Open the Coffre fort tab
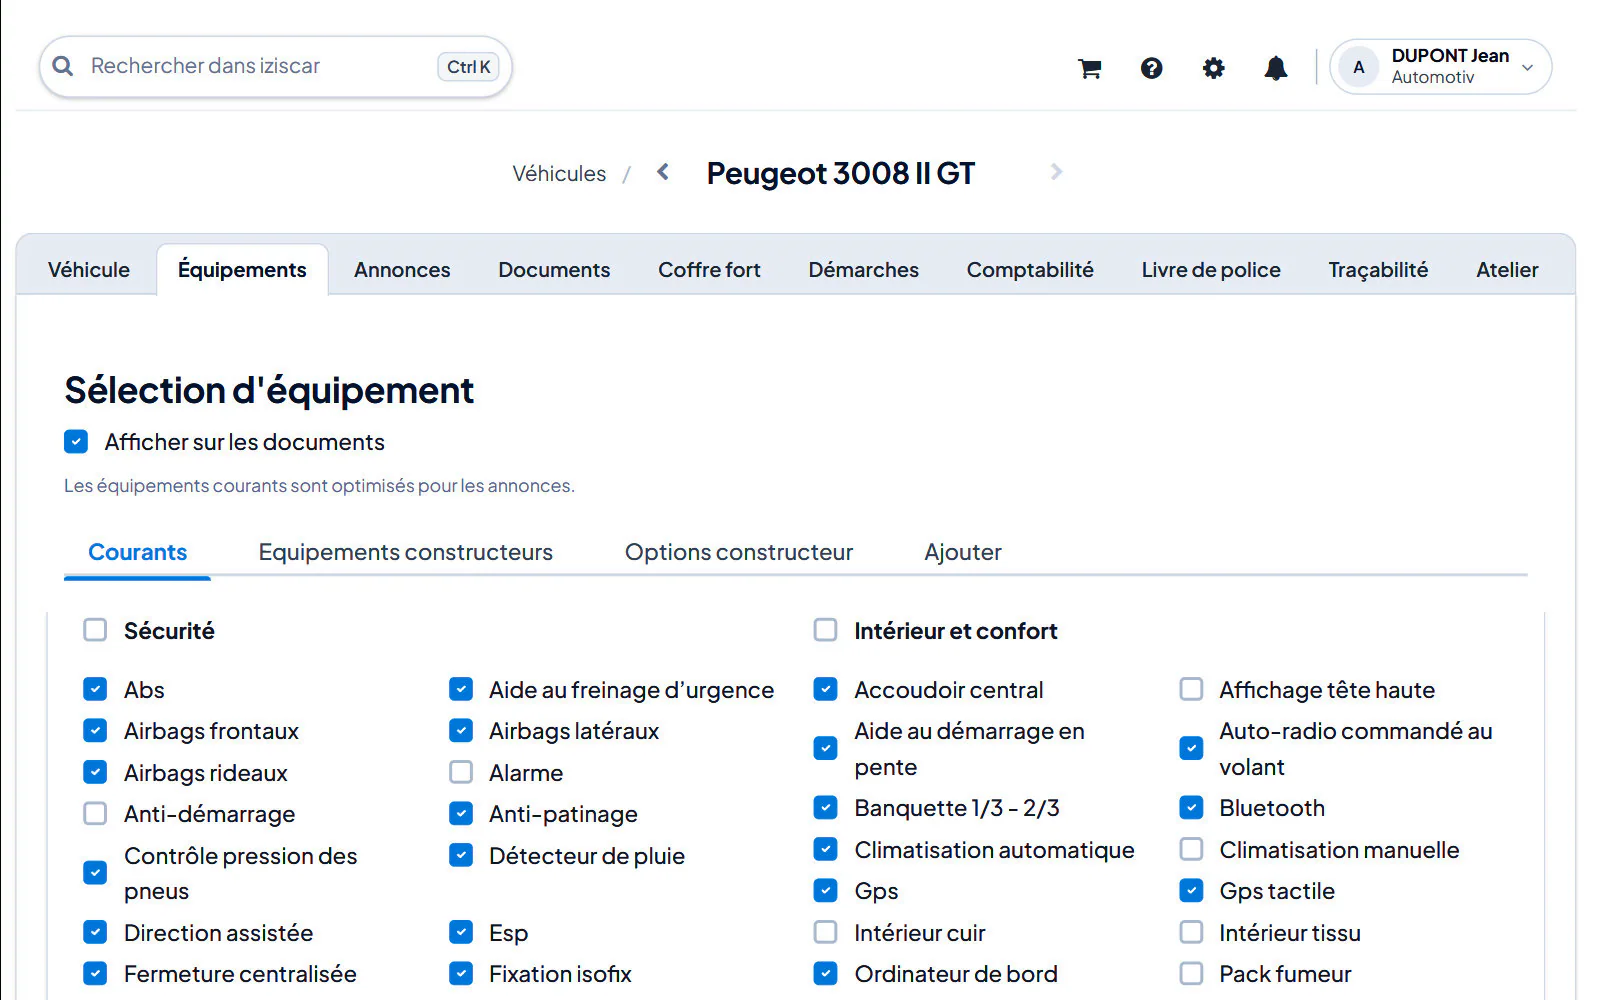 [709, 270]
